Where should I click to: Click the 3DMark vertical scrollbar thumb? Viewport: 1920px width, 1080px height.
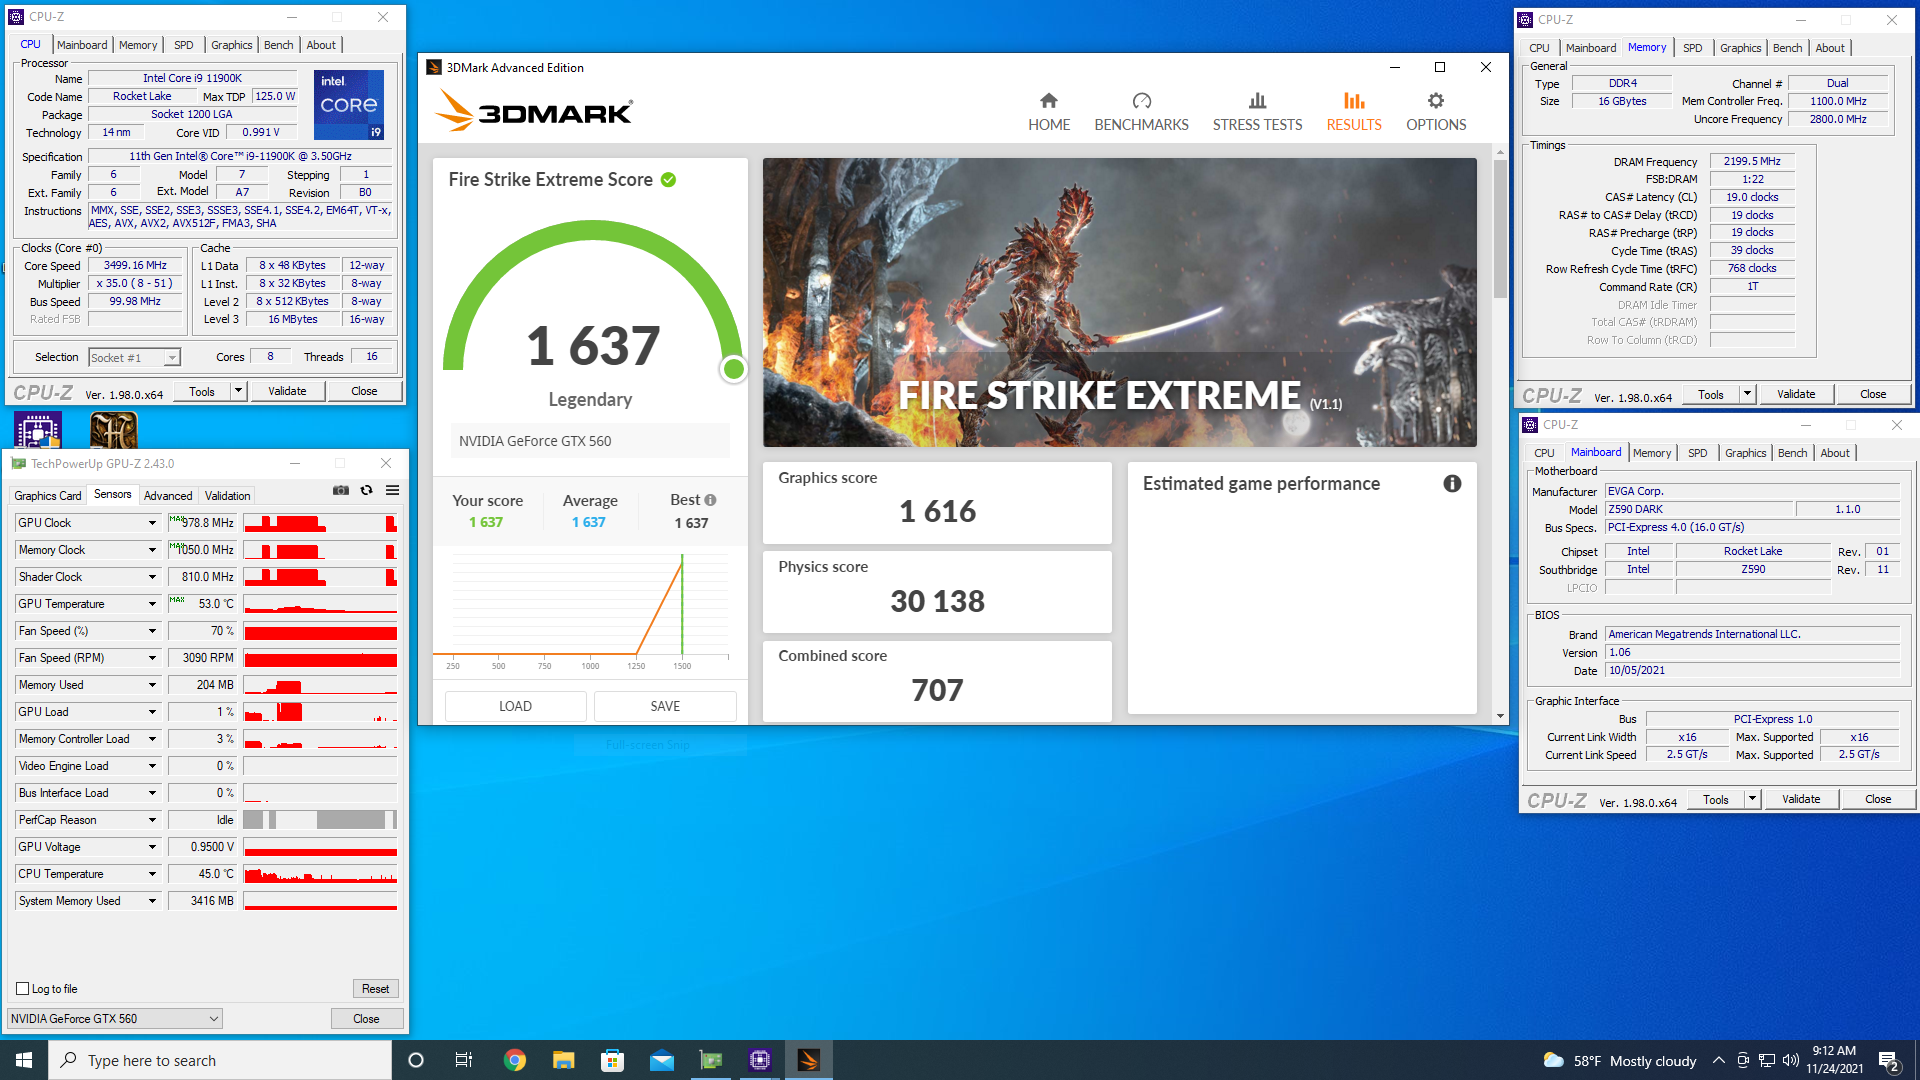1500,228
